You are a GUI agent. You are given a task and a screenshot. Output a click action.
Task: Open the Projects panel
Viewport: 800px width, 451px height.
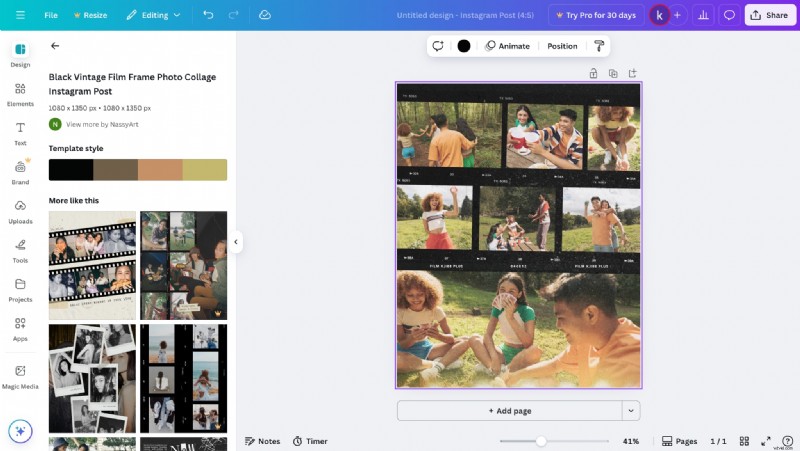(x=20, y=290)
